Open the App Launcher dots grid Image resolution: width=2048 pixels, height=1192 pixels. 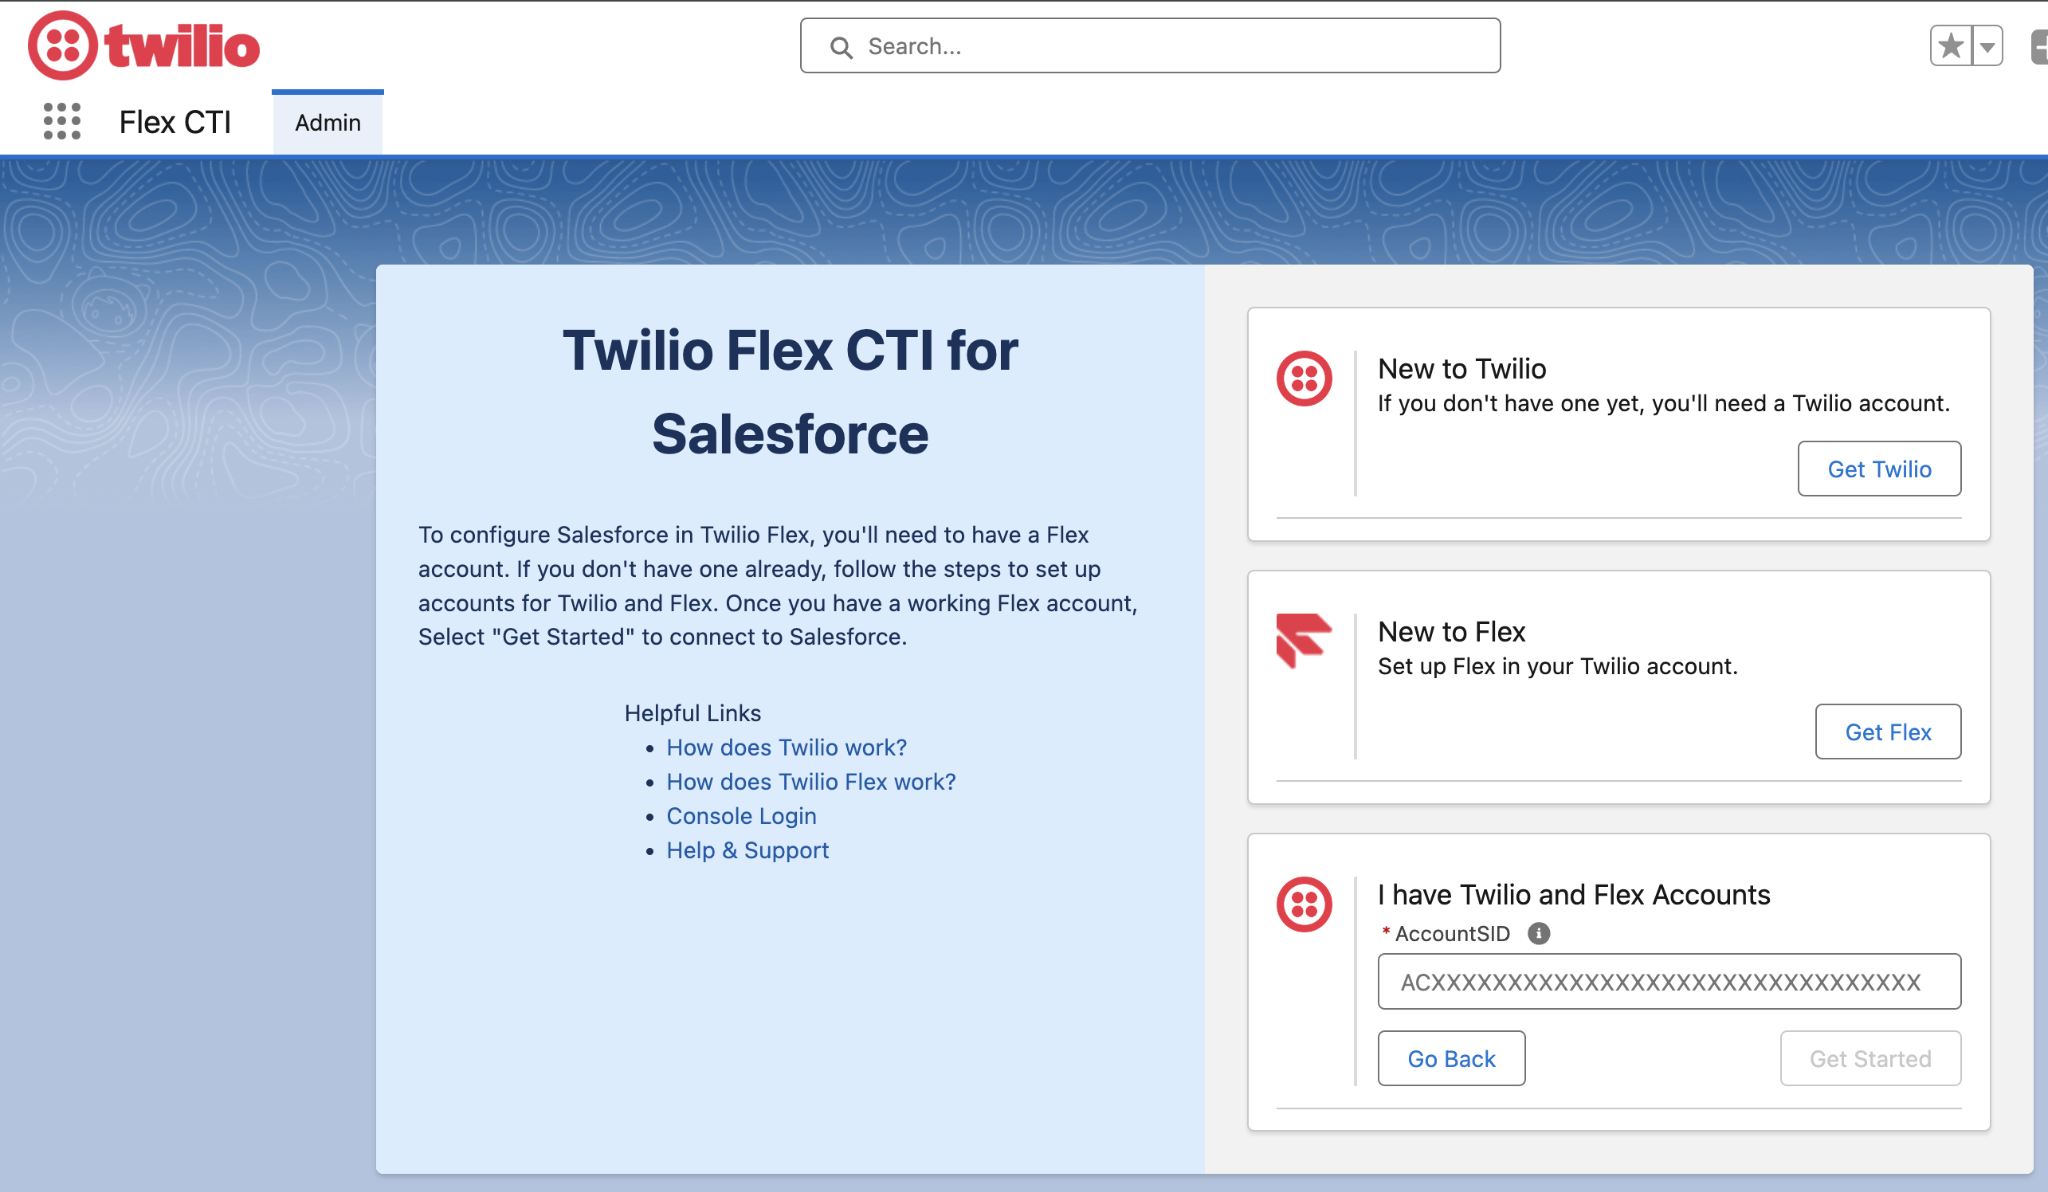[62, 121]
